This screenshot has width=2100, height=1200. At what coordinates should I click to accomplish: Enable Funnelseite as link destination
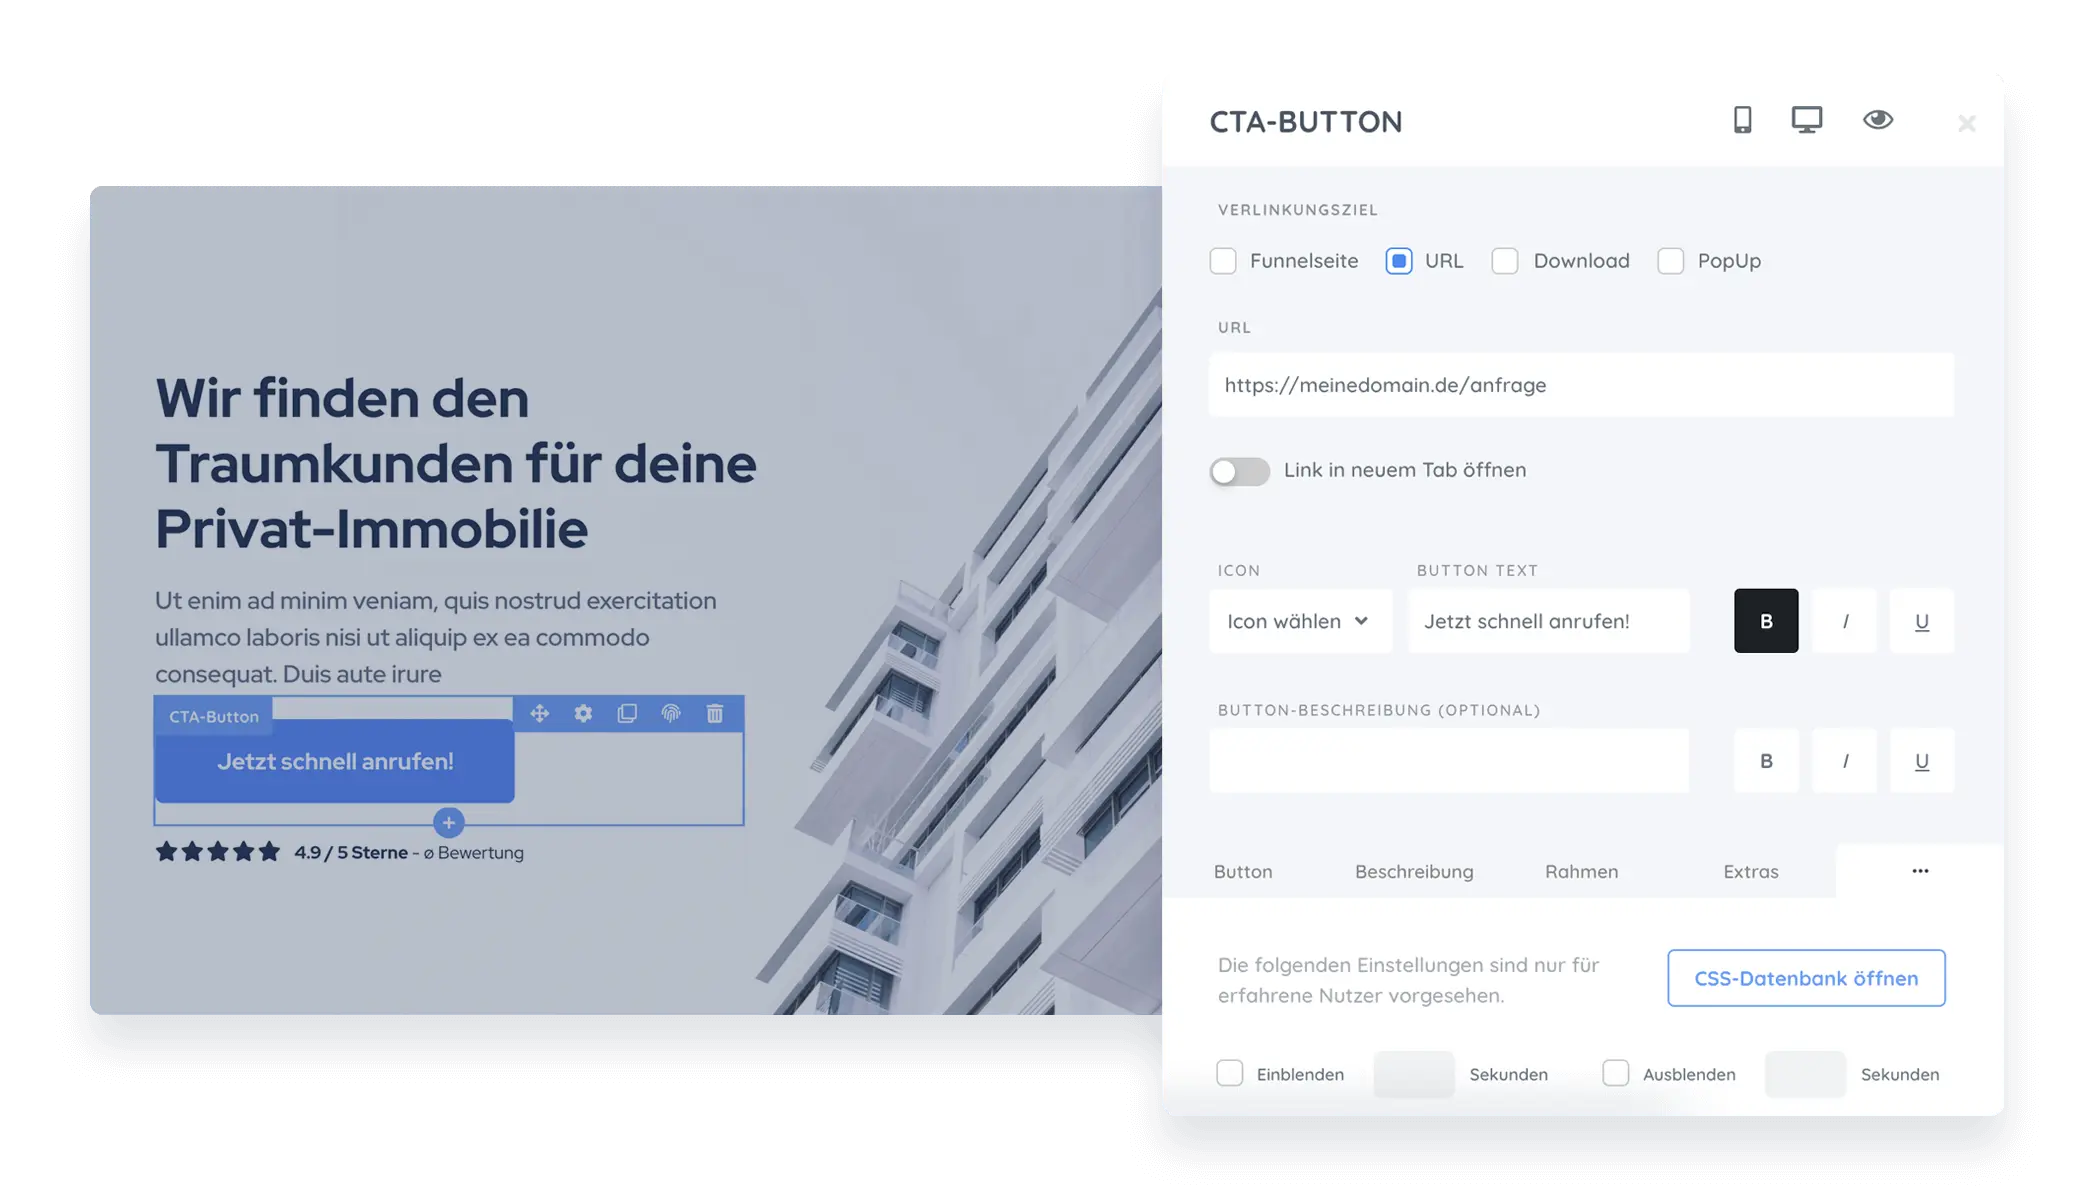pyautogui.click(x=1225, y=261)
